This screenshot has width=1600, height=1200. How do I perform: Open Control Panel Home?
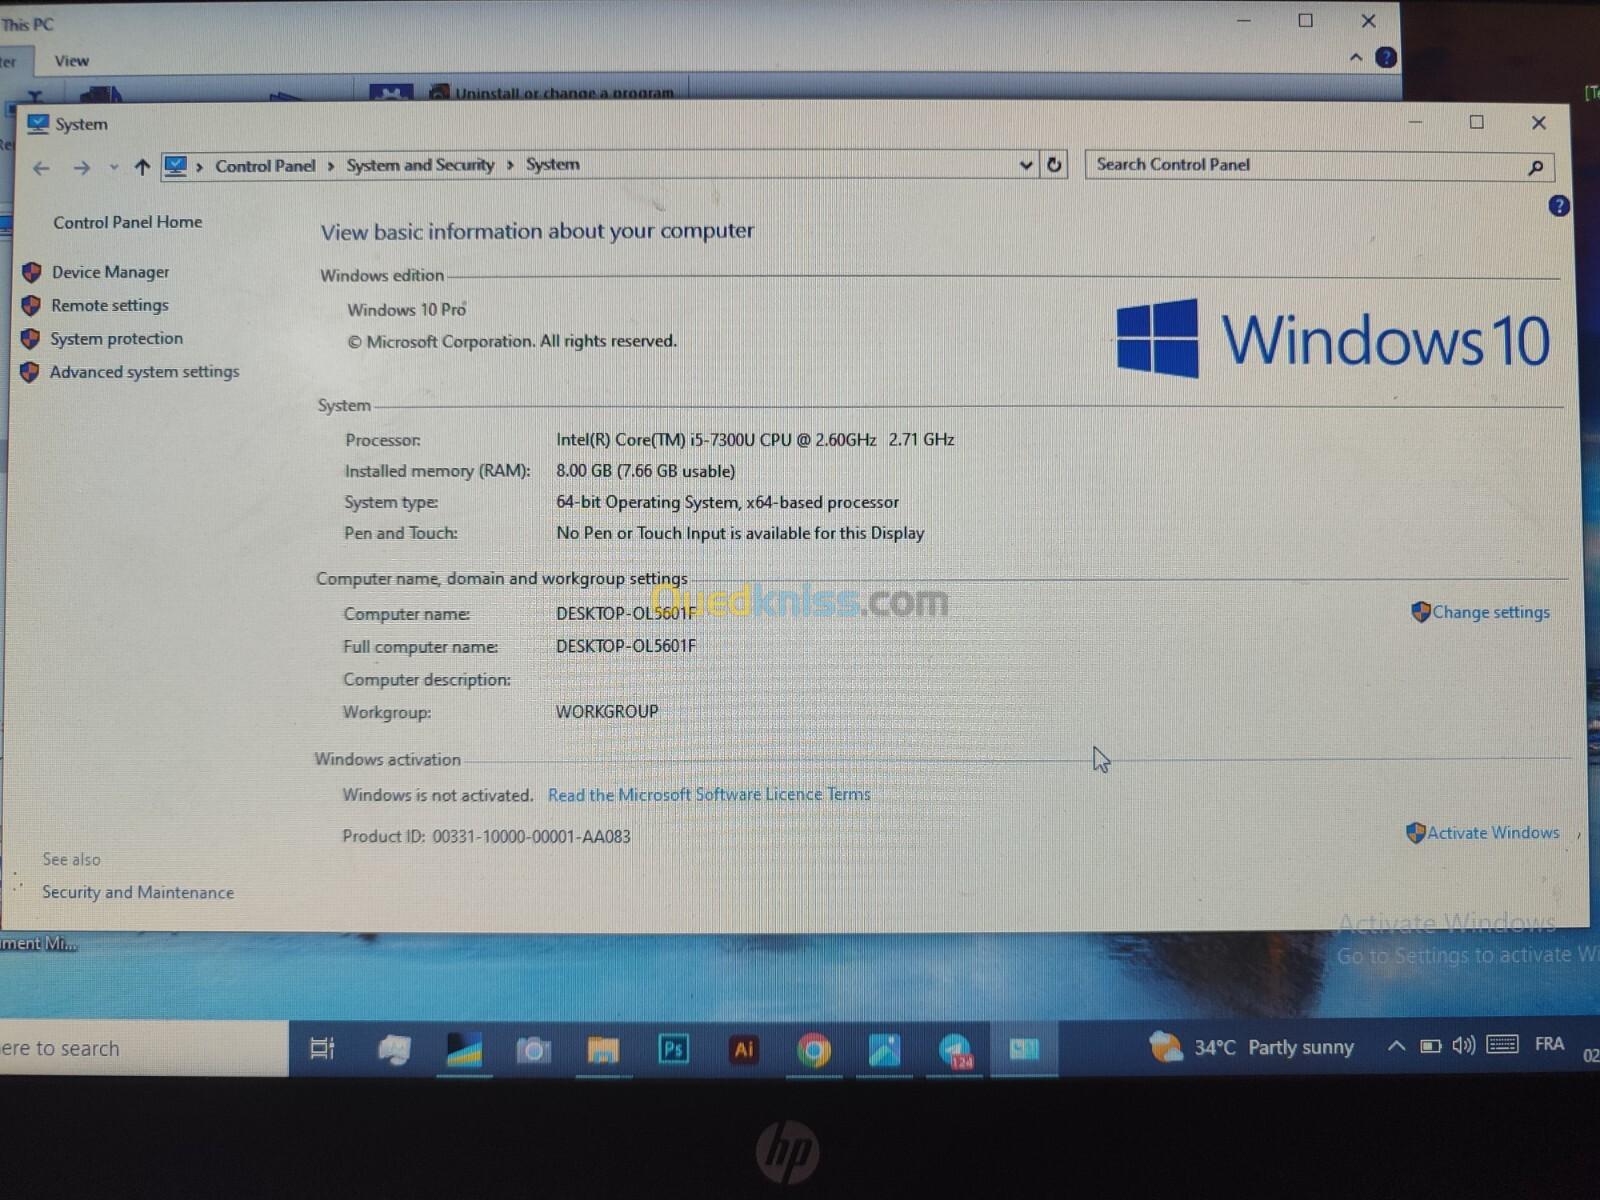click(x=127, y=222)
